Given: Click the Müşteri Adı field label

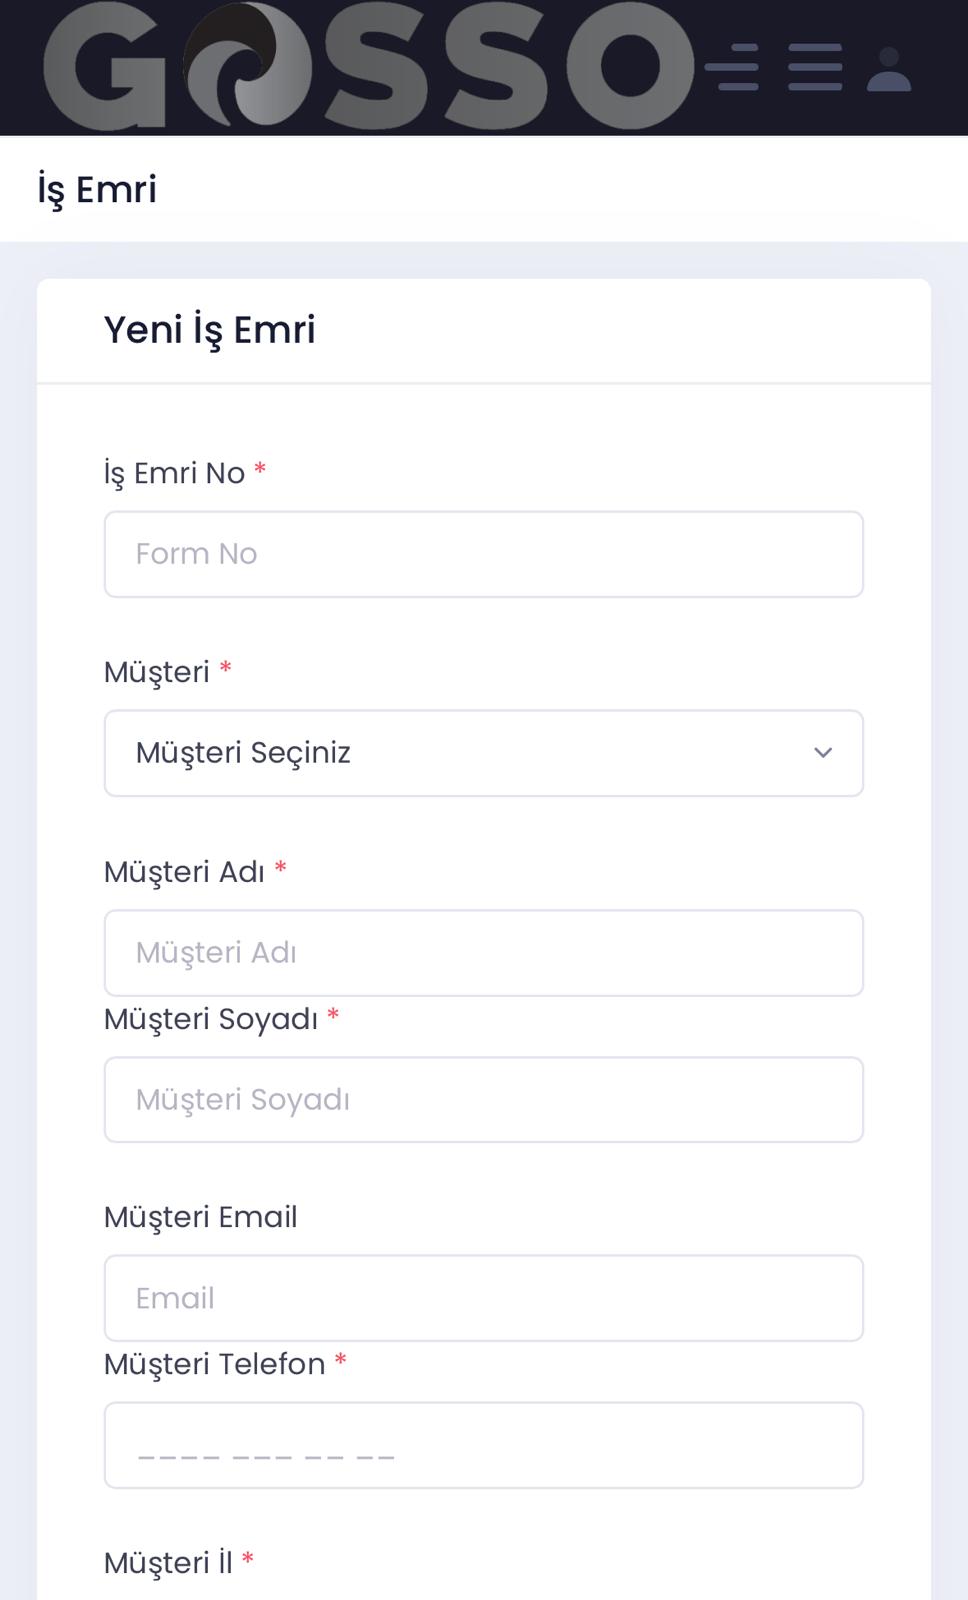Looking at the screenshot, I should coord(184,872).
